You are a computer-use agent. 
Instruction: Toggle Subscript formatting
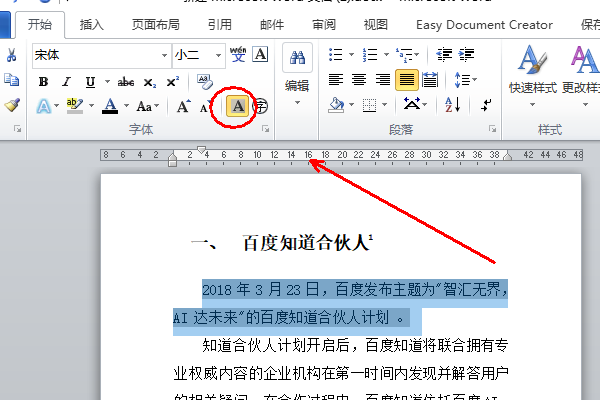tap(150, 82)
